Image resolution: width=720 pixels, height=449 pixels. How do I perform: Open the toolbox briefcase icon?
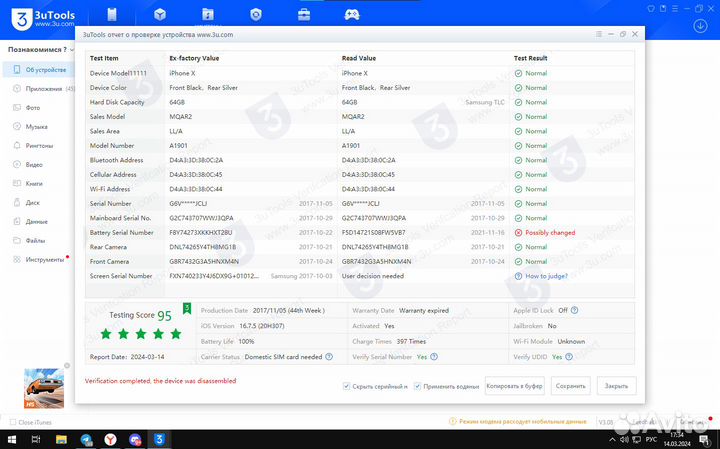[304, 15]
